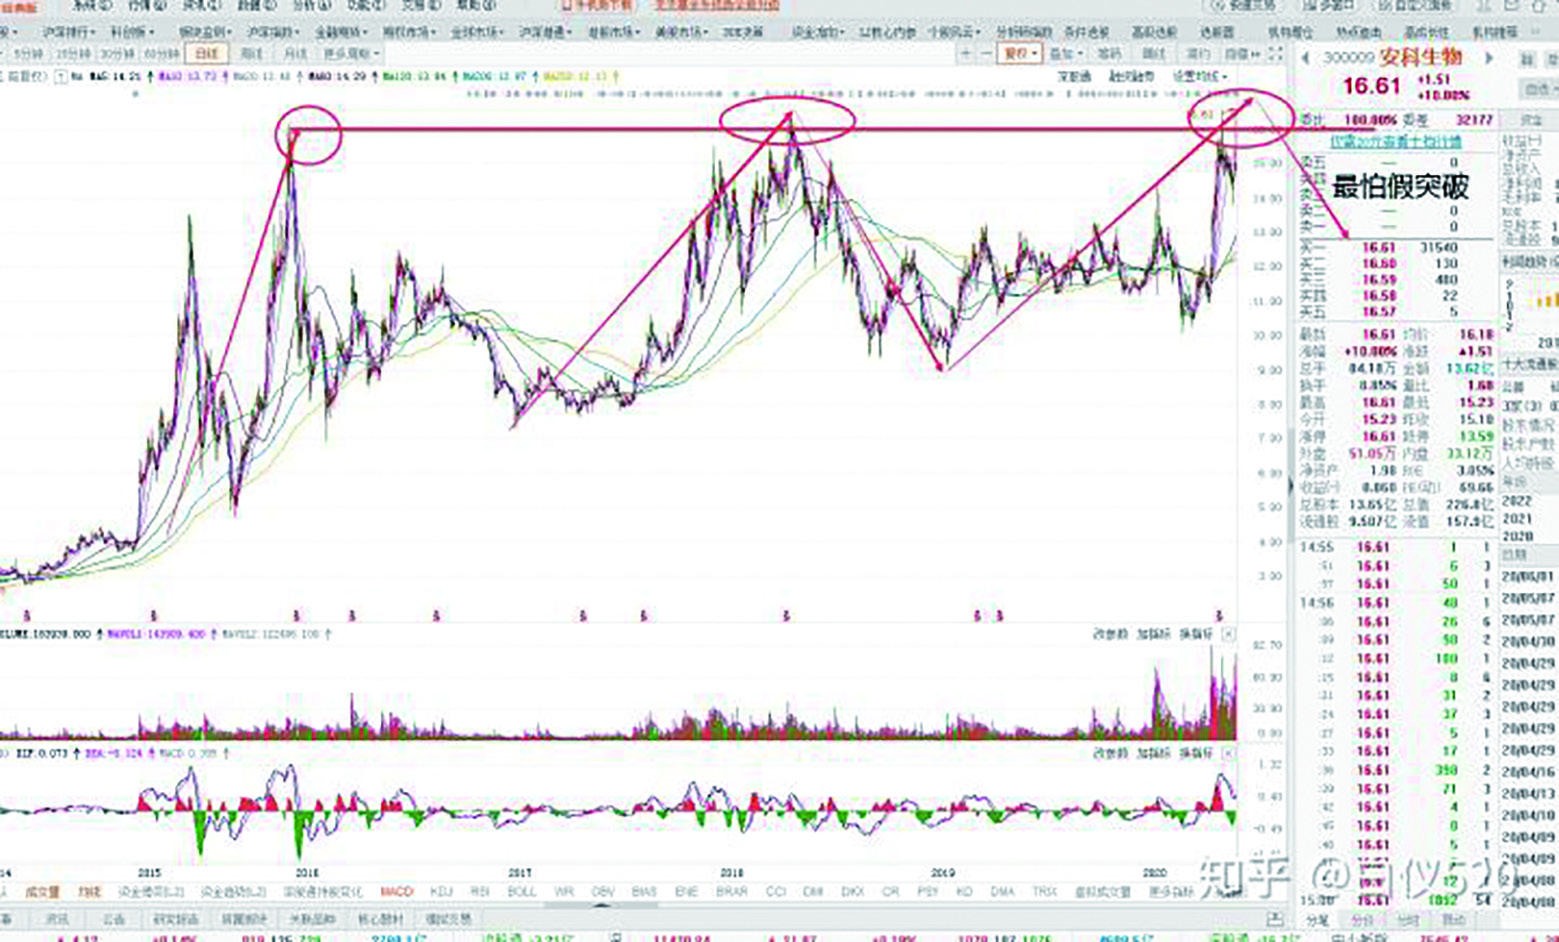Close the volume indicator panel
The height and width of the screenshot is (942, 1559).
[1228, 634]
